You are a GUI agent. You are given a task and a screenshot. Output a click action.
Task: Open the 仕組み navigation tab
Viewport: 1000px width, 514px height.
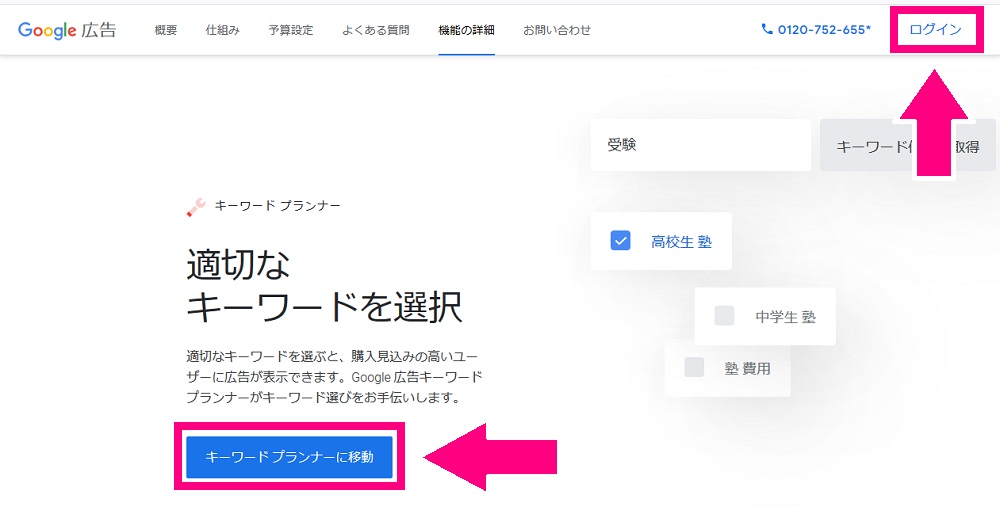(x=223, y=30)
